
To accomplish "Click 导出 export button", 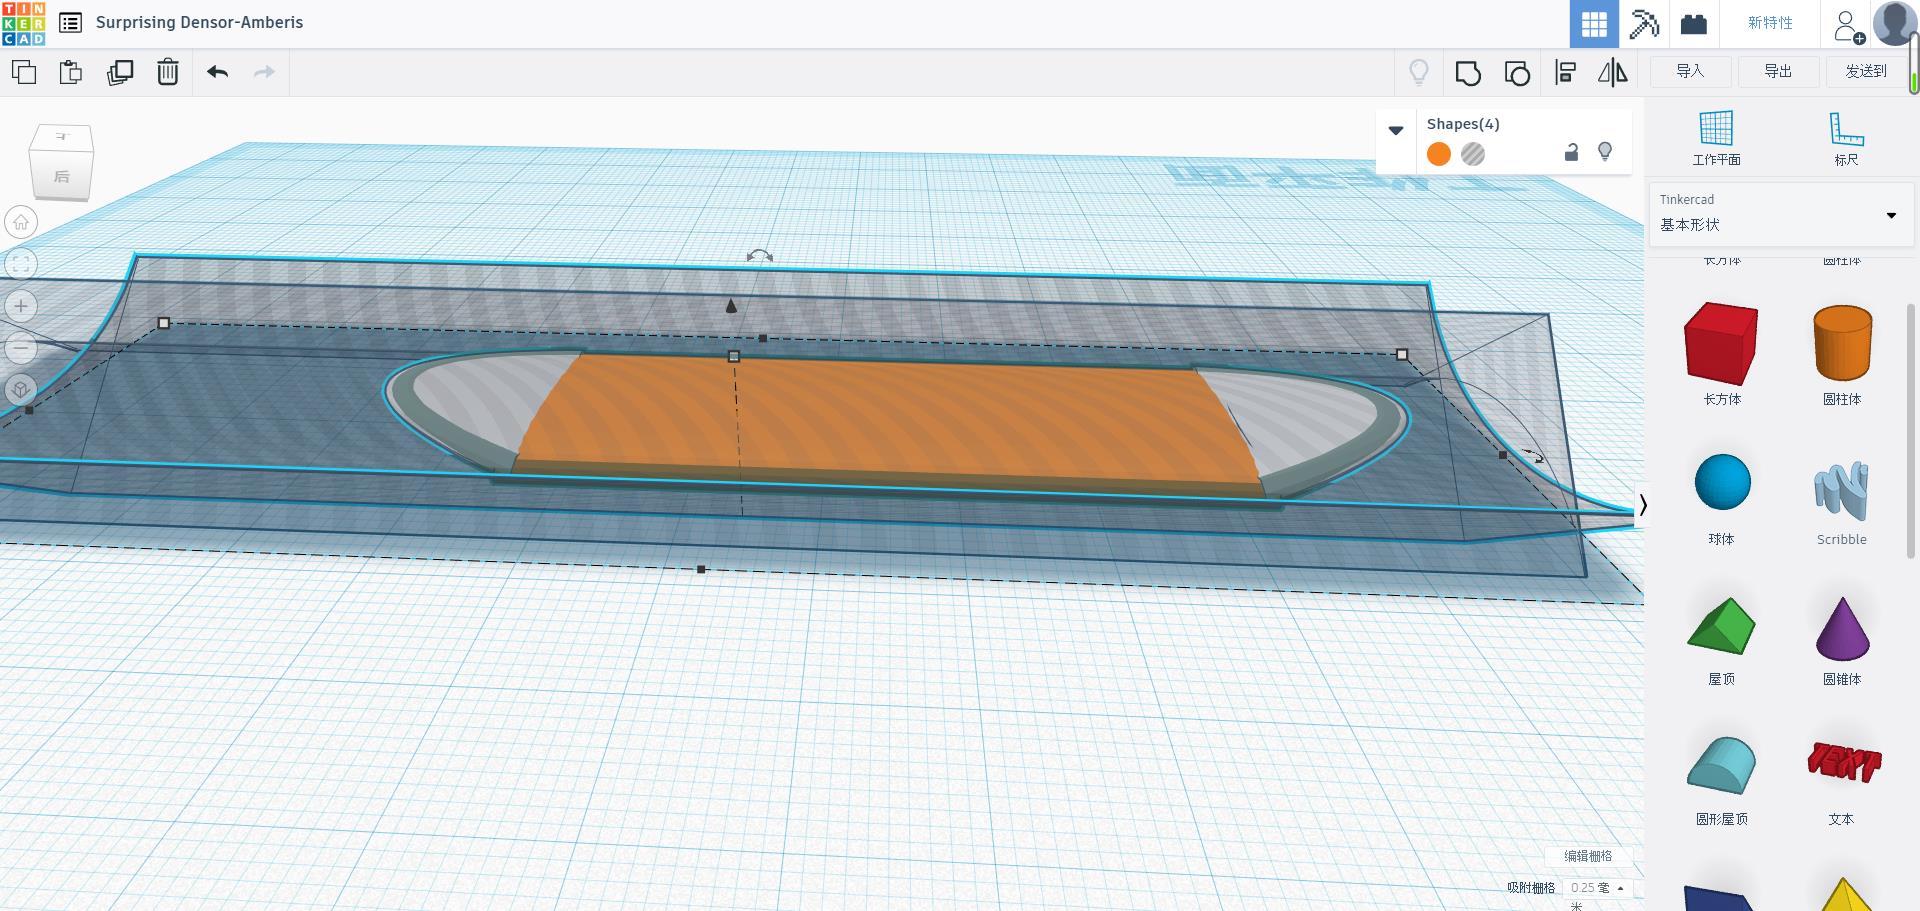I will click(1778, 71).
